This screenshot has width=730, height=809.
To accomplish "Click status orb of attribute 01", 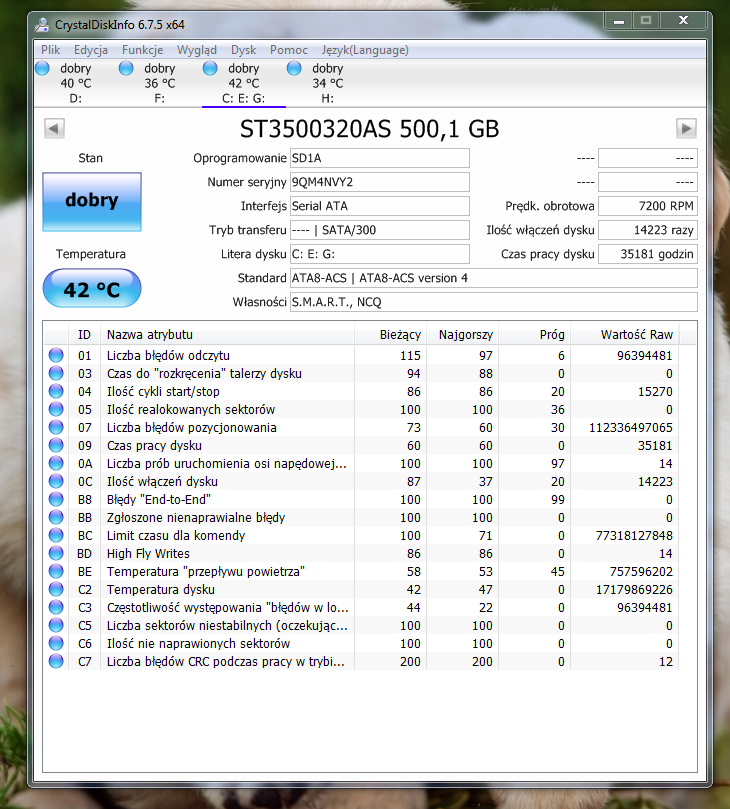I will coord(56,355).
